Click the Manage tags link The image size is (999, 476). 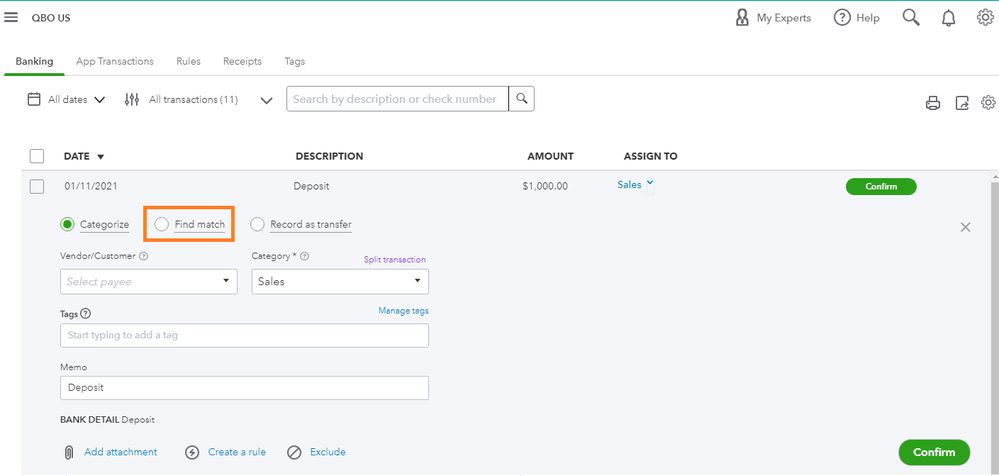[403, 311]
